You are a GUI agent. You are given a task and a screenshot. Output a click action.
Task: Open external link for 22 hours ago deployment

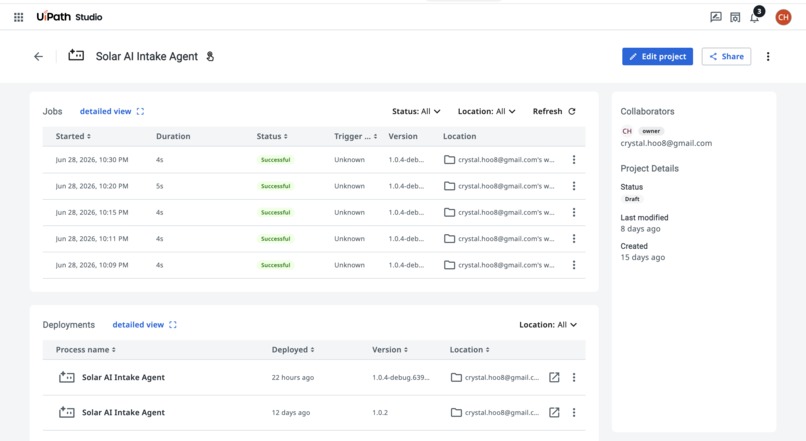554,377
